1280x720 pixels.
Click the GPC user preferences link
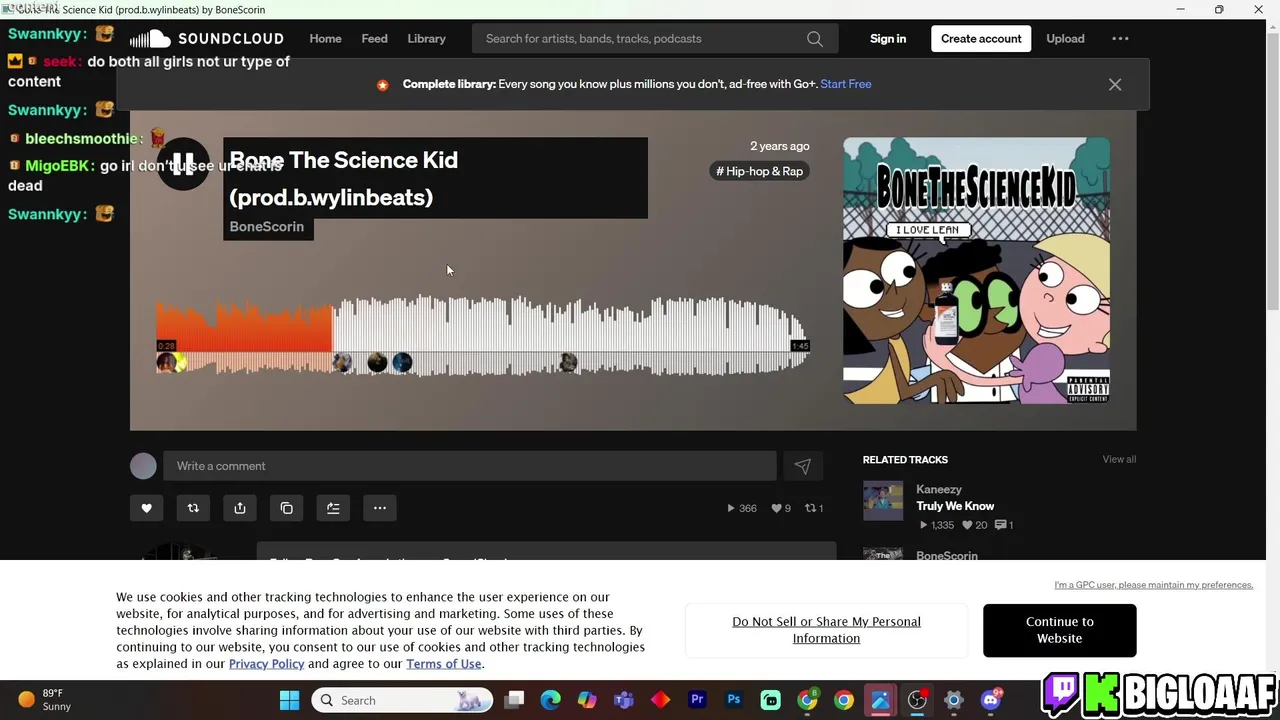(x=1153, y=585)
